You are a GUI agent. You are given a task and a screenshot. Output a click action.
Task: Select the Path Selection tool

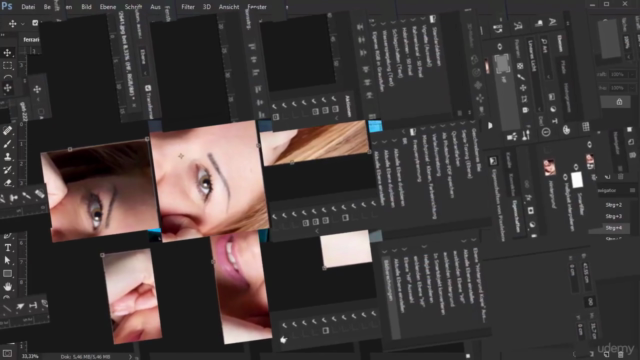[7, 260]
